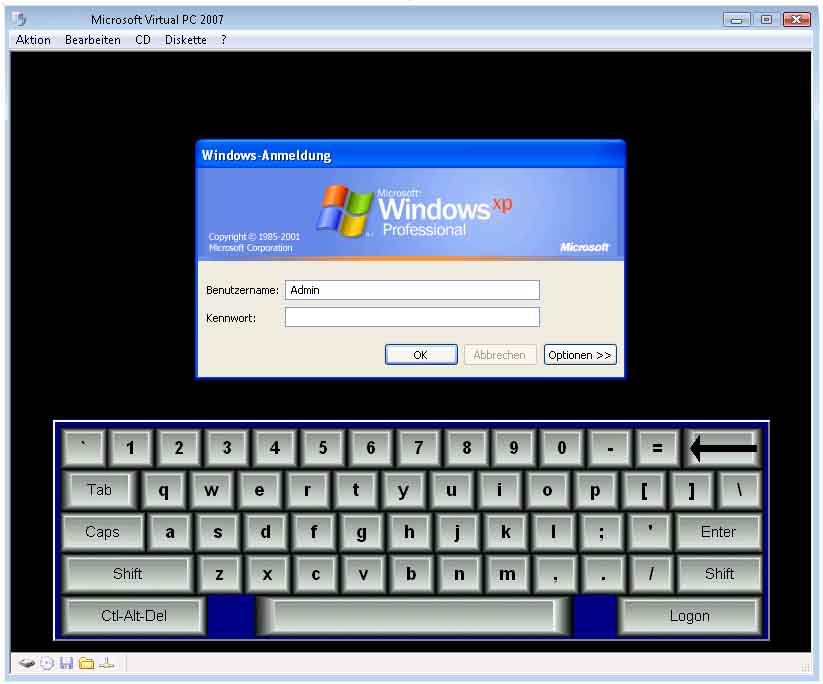Toggle the Shift key next to z
This screenshot has height=684, width=823.
(x=127, y=574)
